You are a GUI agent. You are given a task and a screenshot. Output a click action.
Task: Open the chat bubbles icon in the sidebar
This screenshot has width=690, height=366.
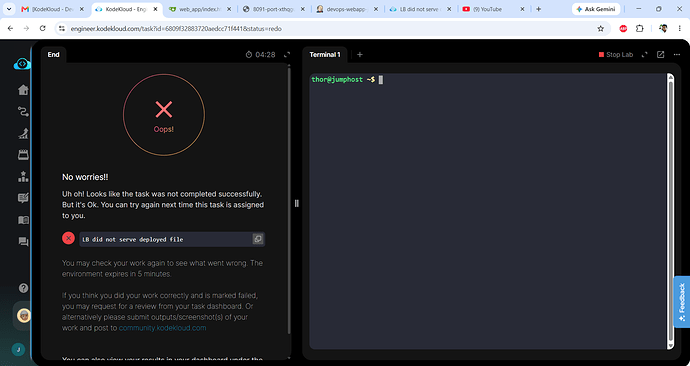[23, 242]
